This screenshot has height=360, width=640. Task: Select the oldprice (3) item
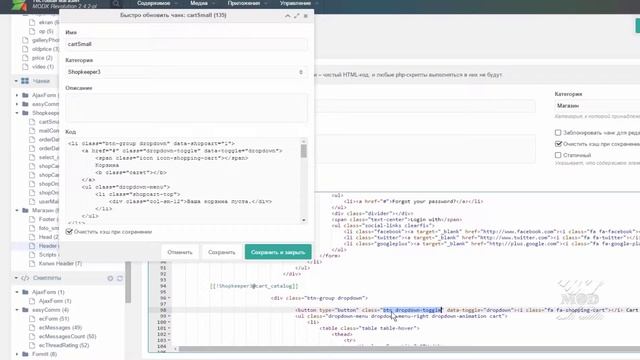click(x=45, y=49)
